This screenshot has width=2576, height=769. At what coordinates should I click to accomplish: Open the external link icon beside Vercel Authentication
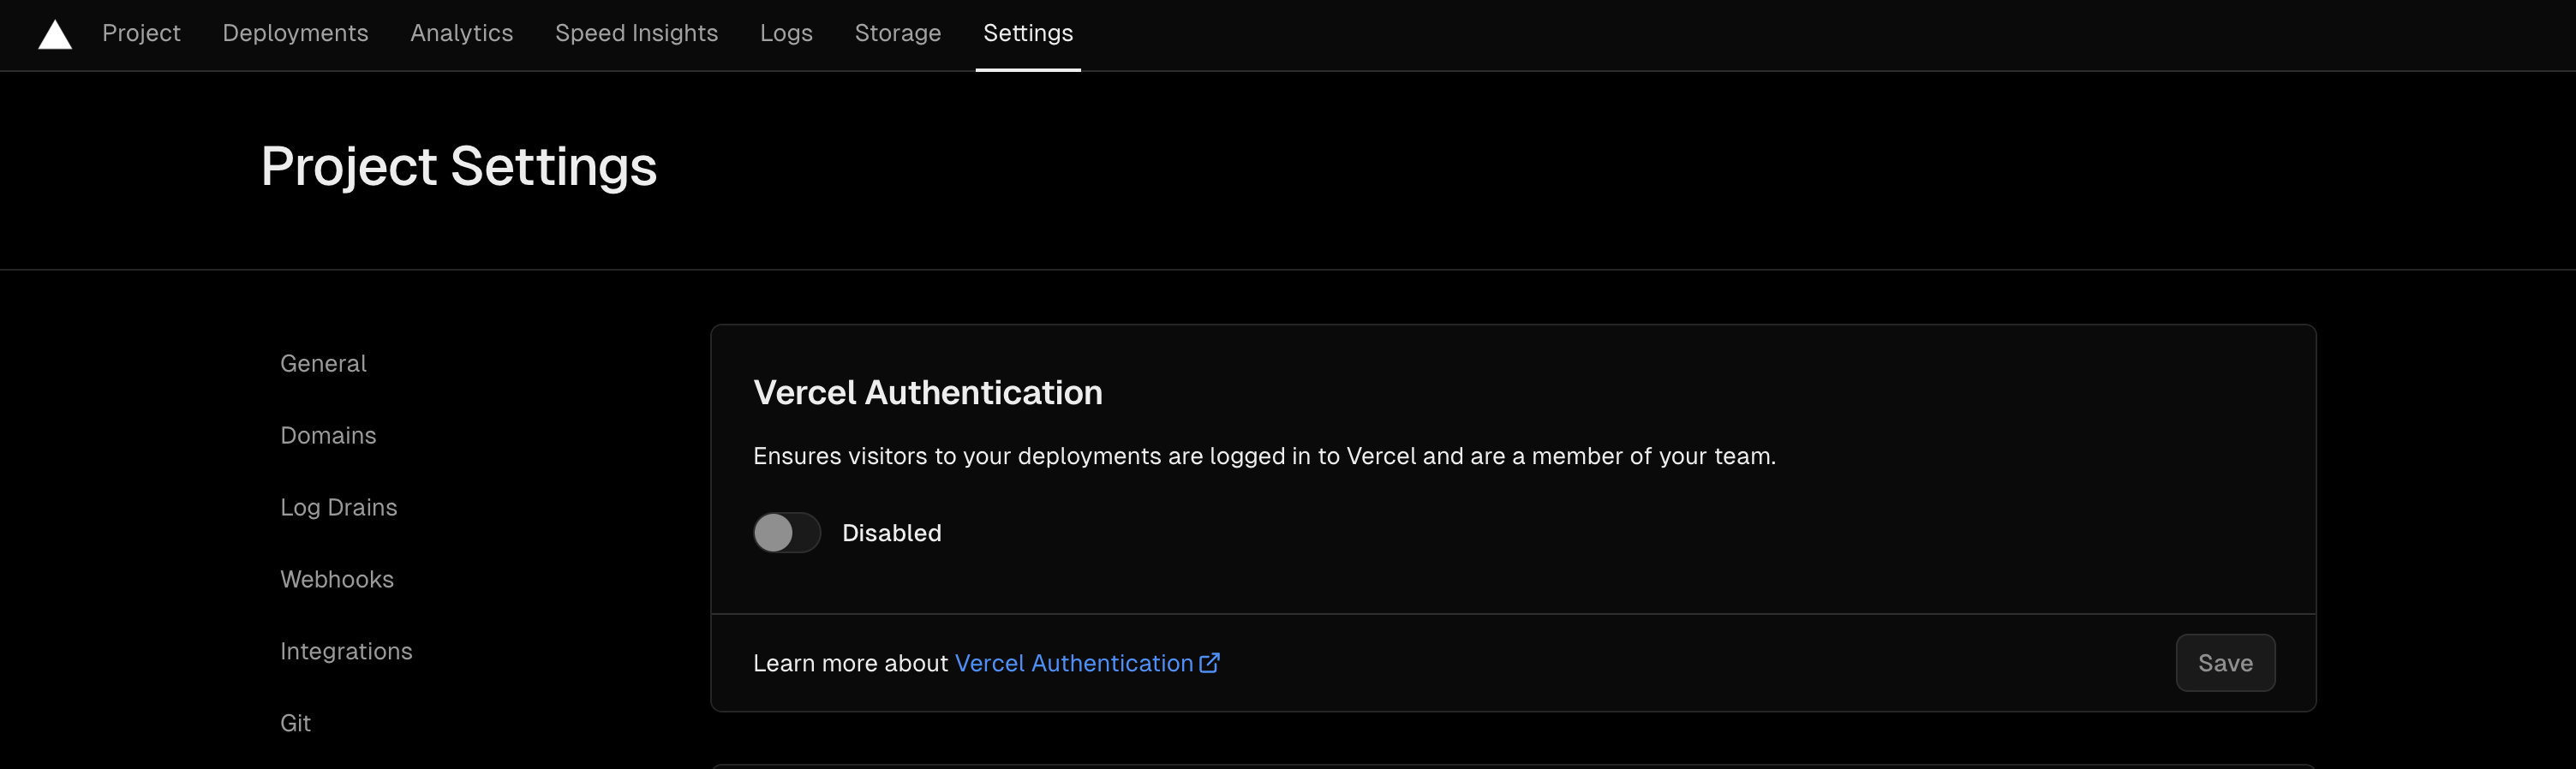pyautogui.click(x=1209, y=662)
